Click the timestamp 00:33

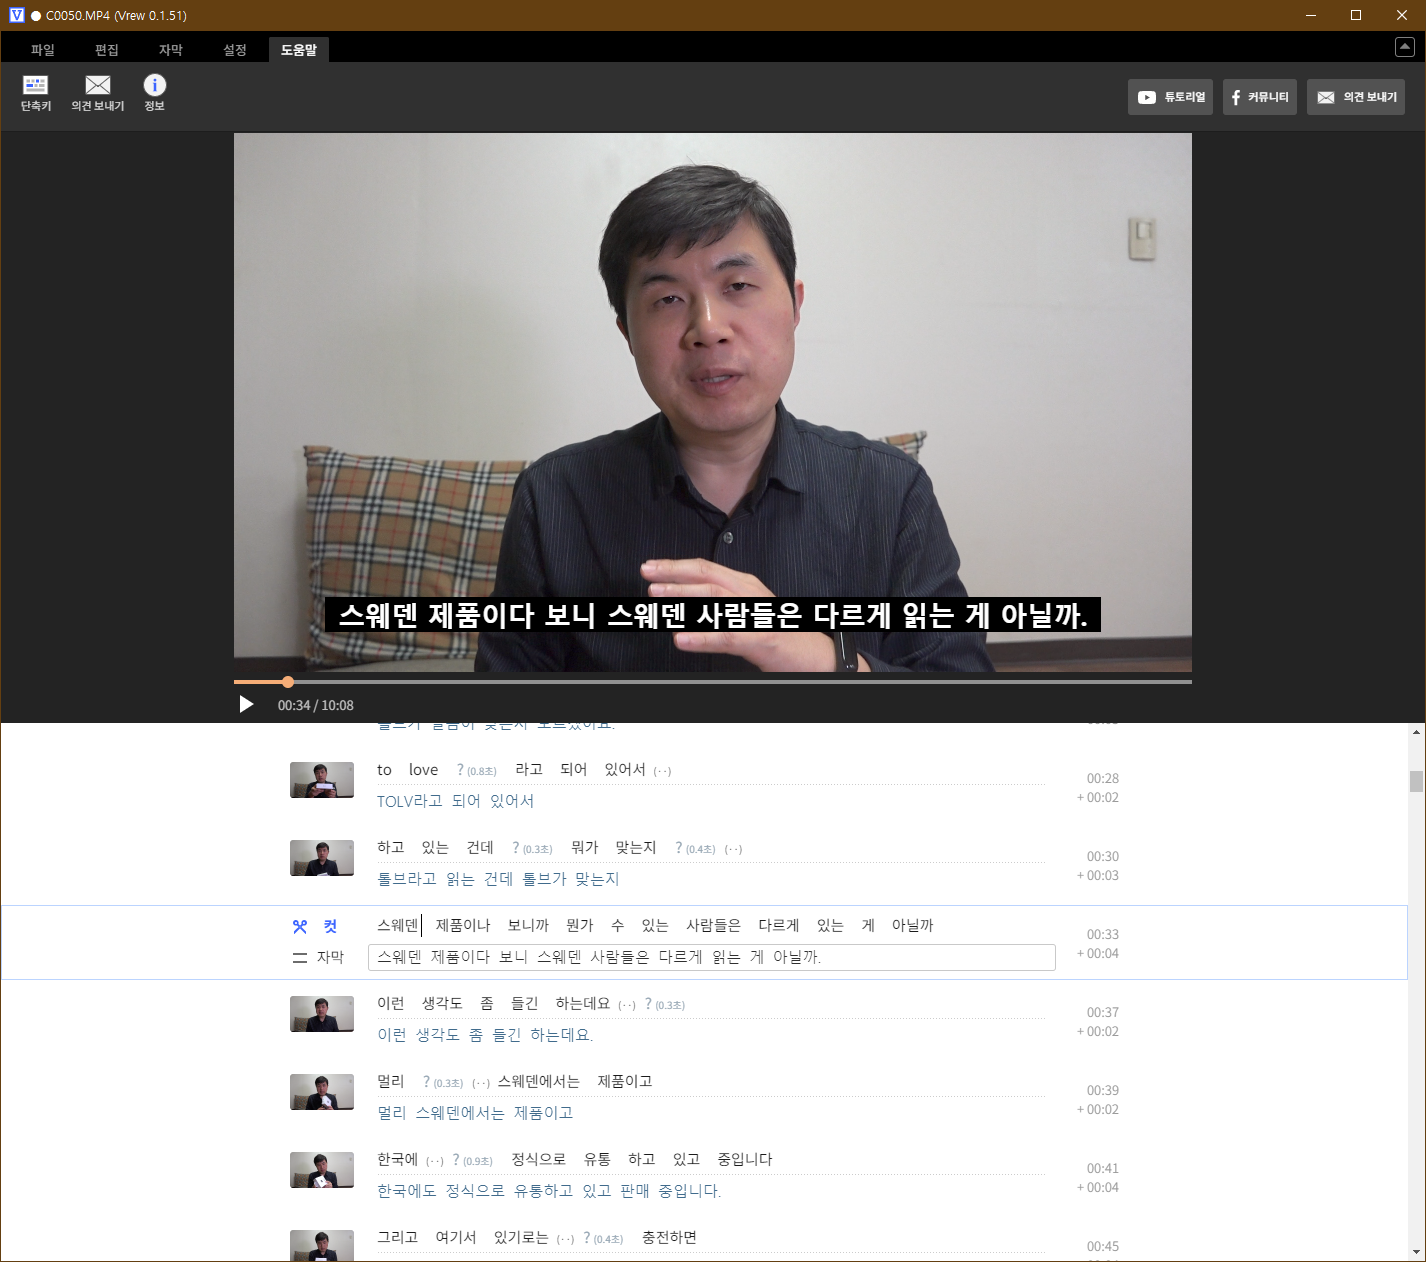pos(1102,934)
